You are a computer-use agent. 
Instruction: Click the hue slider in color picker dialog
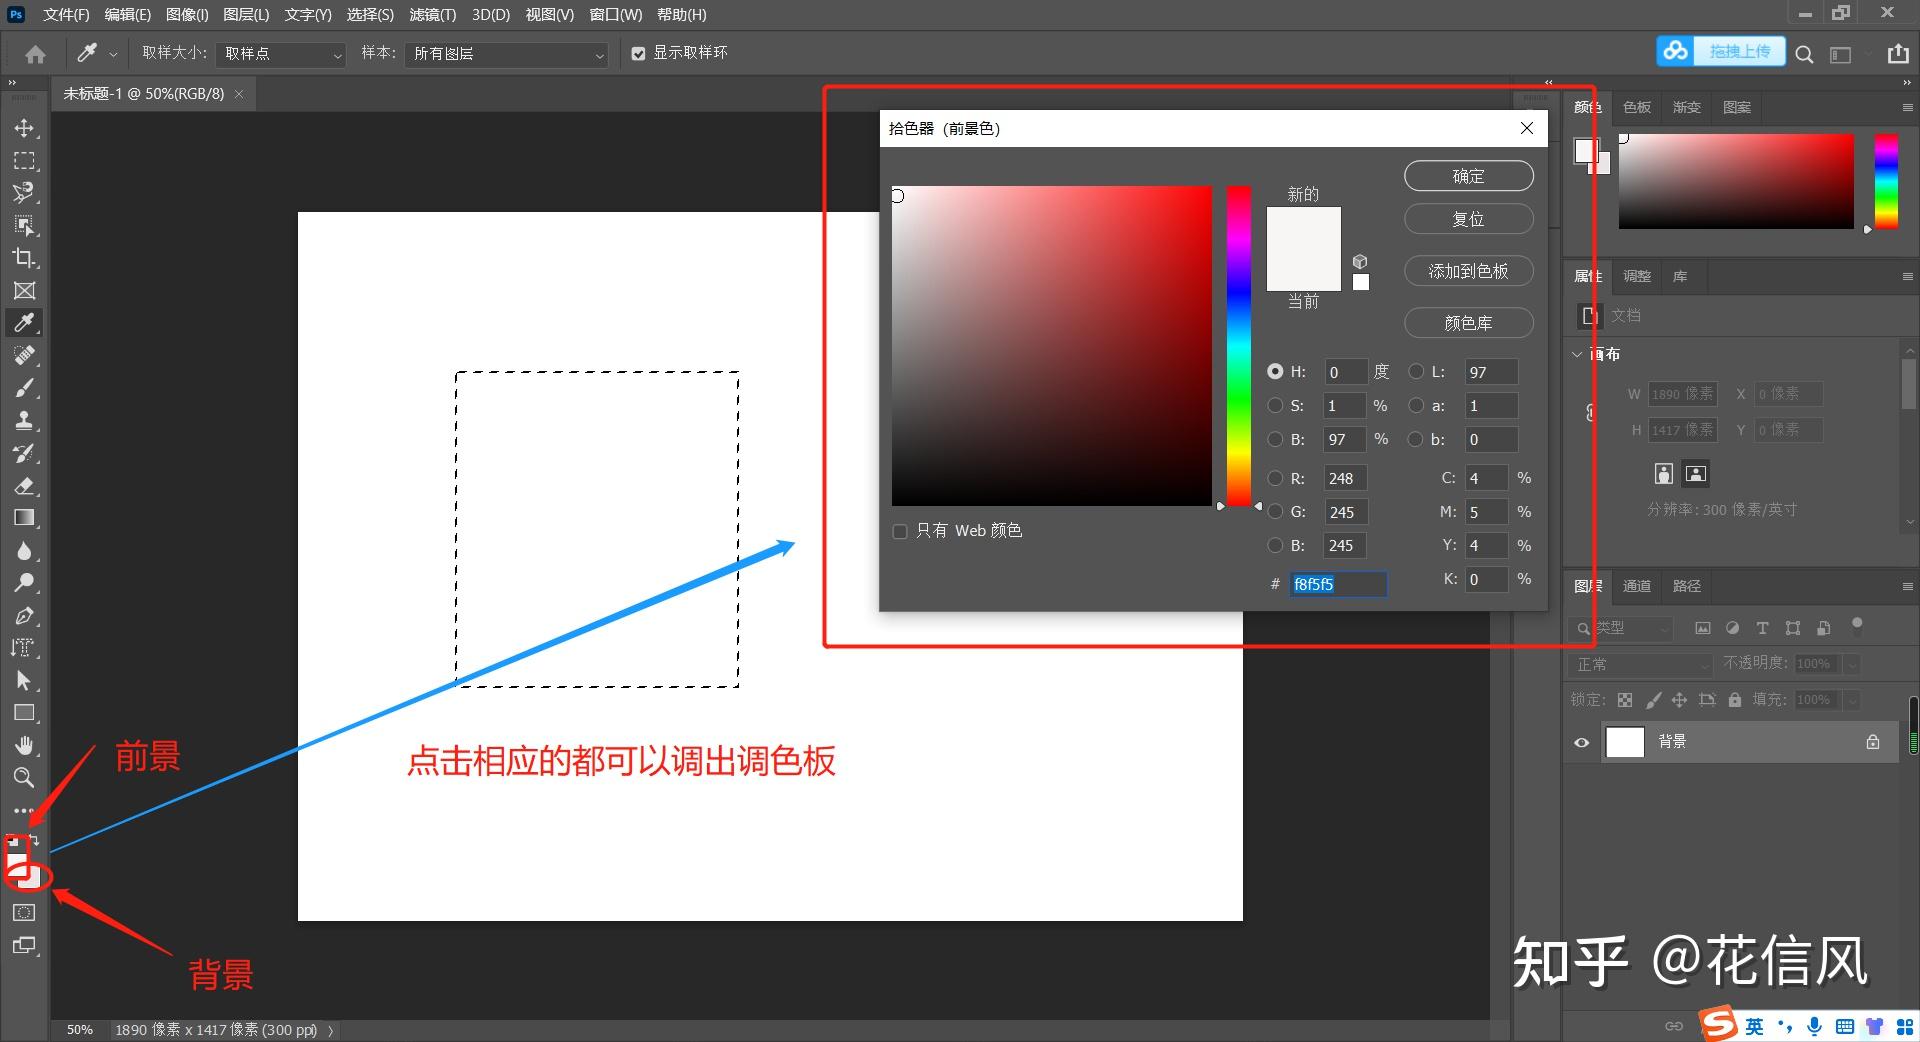point(1239,345)
